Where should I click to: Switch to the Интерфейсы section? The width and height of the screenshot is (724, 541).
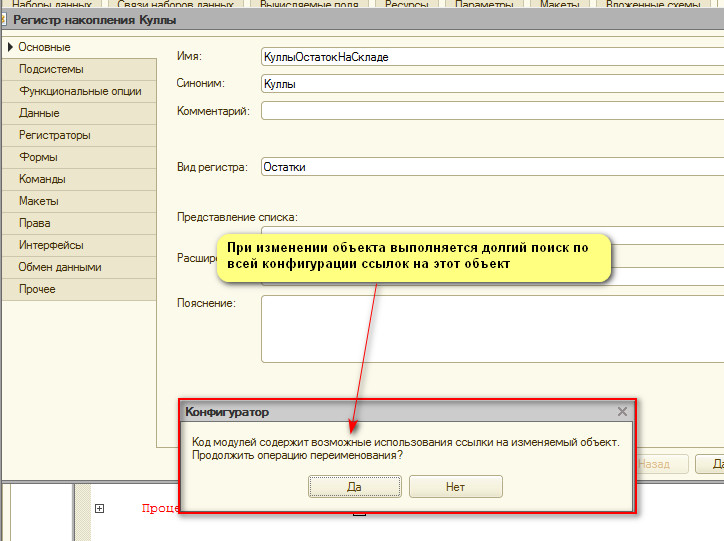coord(50,245)
